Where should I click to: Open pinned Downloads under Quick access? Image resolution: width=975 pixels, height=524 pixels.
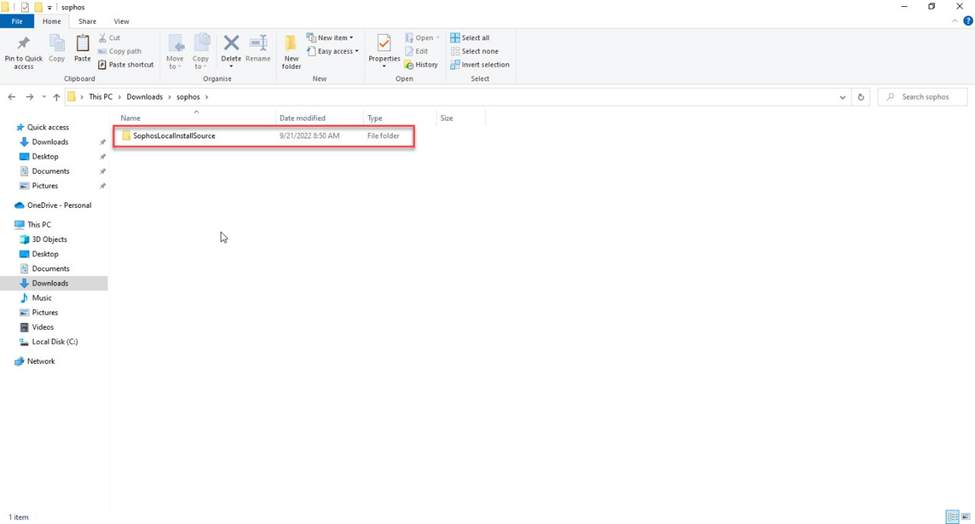pyautogui.click(x=50, y=142)
